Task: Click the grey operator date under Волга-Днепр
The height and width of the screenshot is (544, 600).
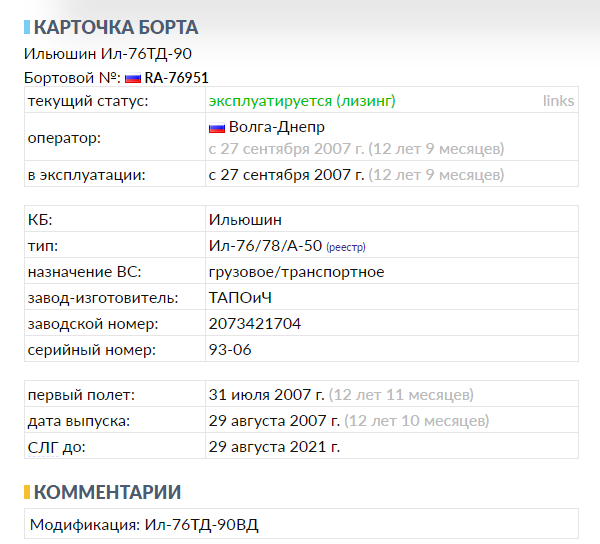Action: point(356,149)
